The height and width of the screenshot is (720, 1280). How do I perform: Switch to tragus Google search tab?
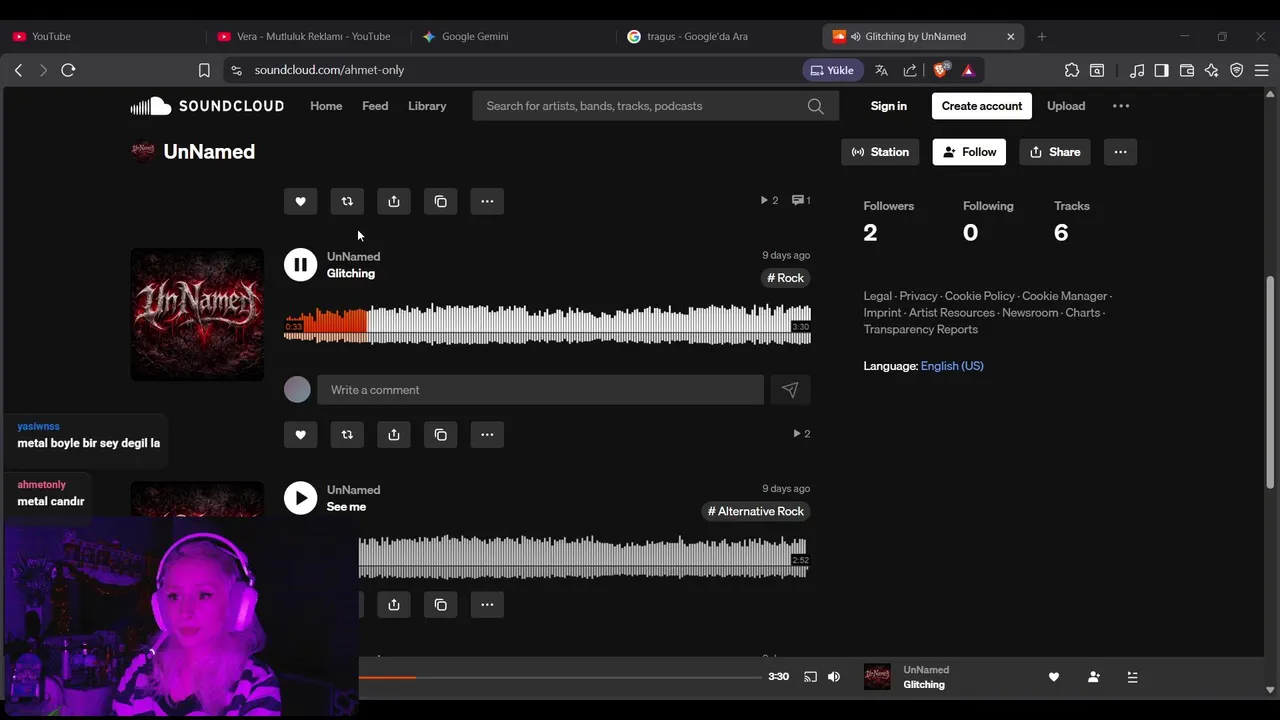(717, 36)
